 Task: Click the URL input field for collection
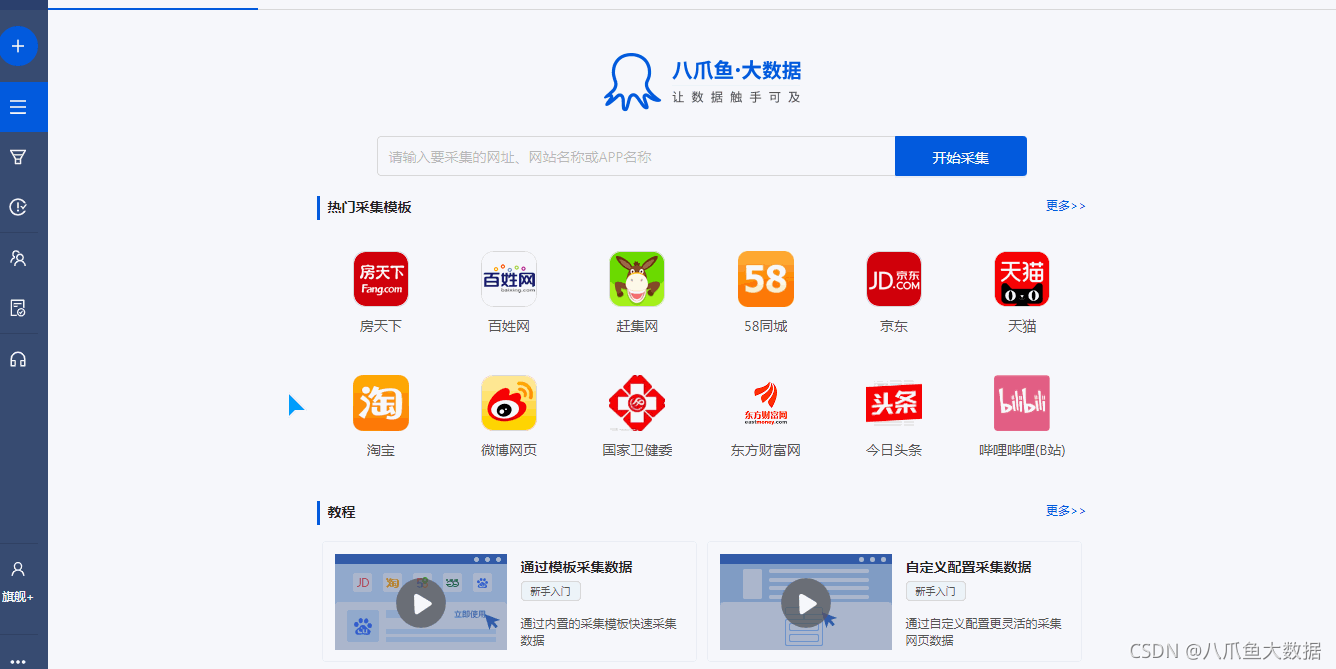[636, 156]
